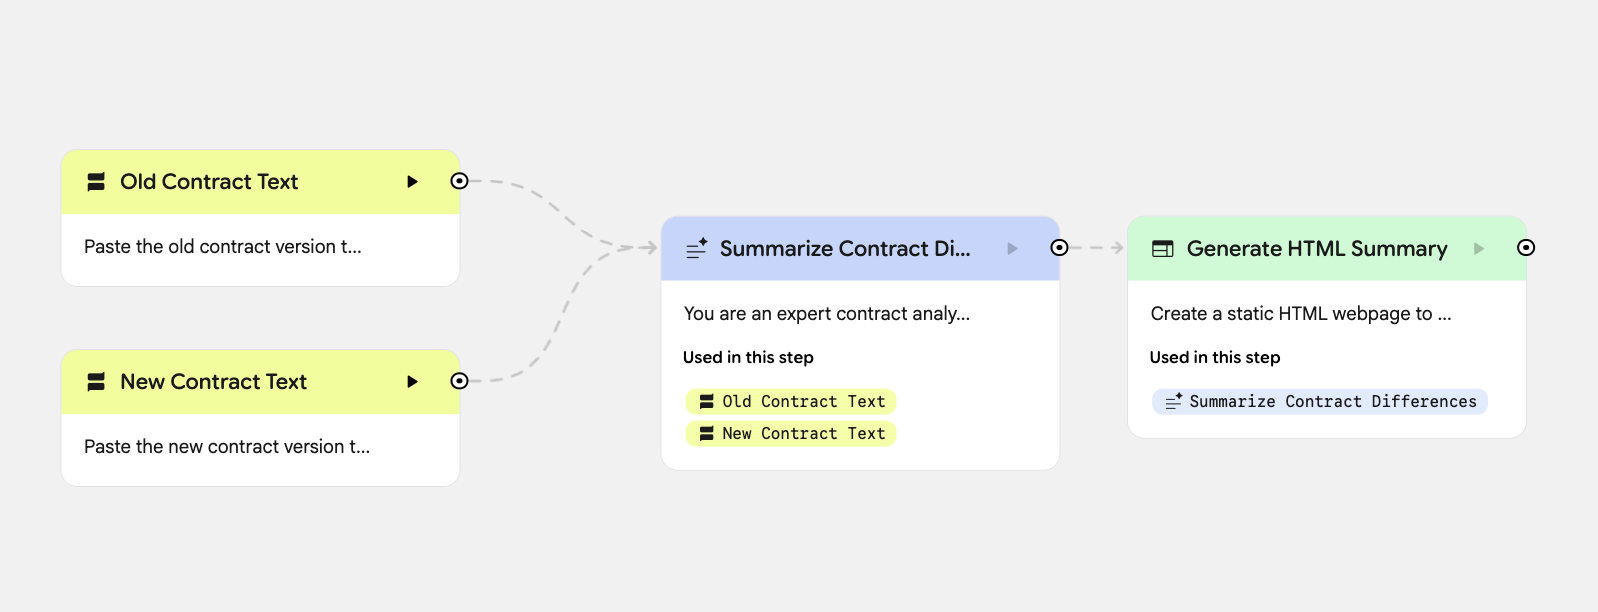Edit the 'Paste the old contract version' prompt
The width and height of the screenshot is (1598, 612).
(223, 247)
